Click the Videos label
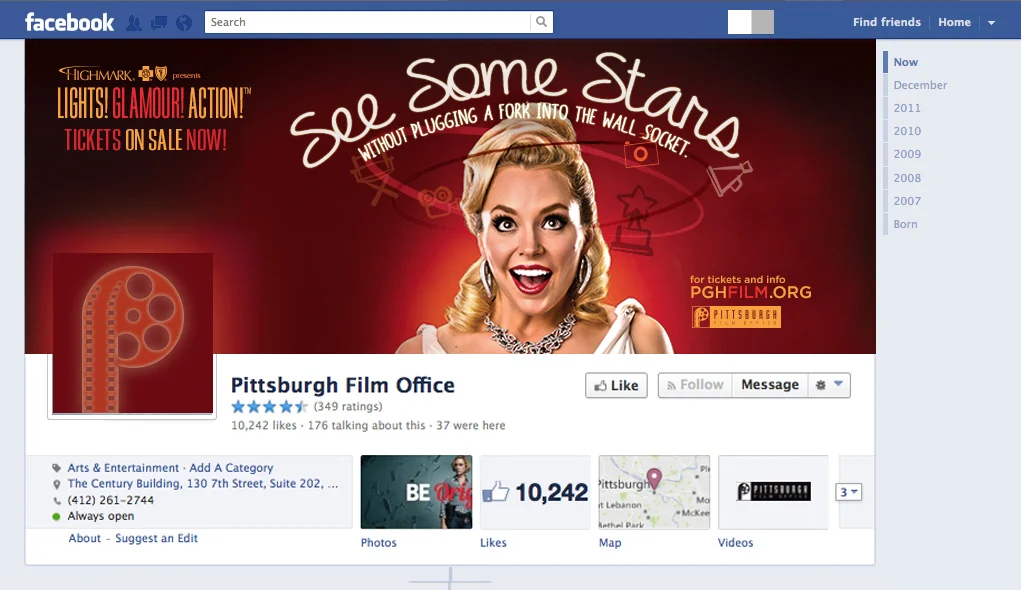 [735, 542]
